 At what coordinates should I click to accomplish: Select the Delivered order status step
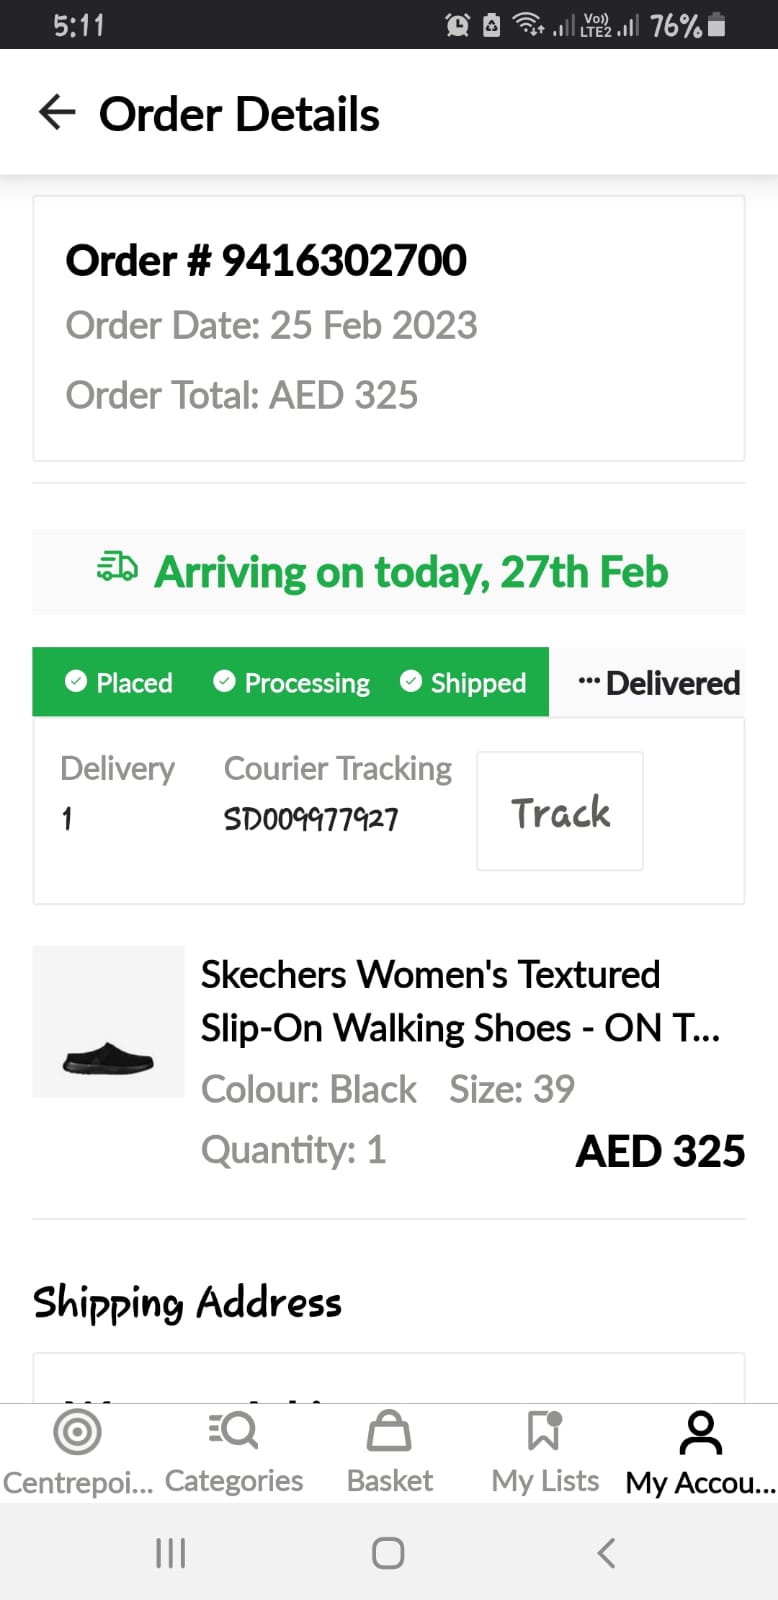point(659,683)
